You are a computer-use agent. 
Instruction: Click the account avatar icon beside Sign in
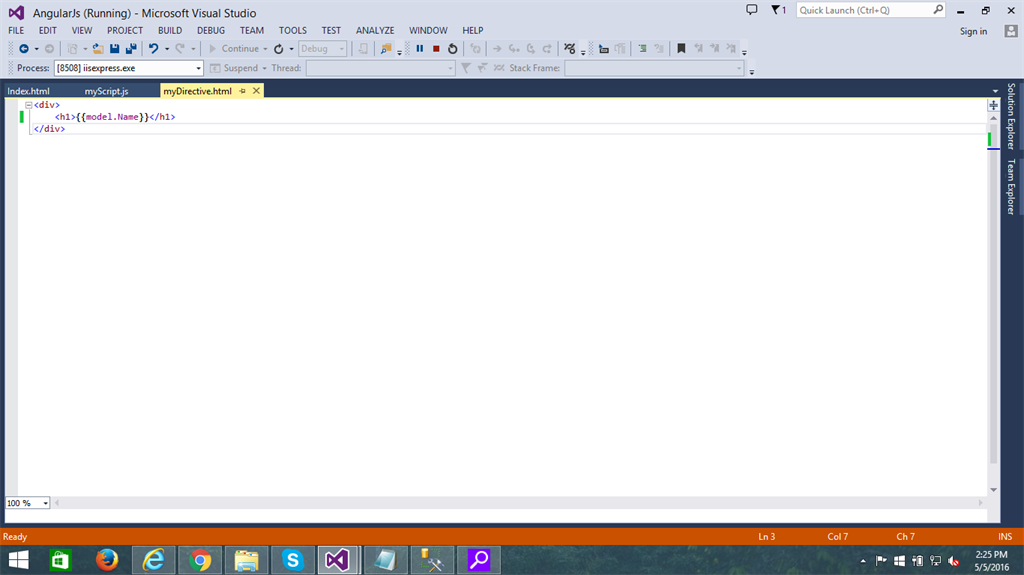pos(1011,31)
